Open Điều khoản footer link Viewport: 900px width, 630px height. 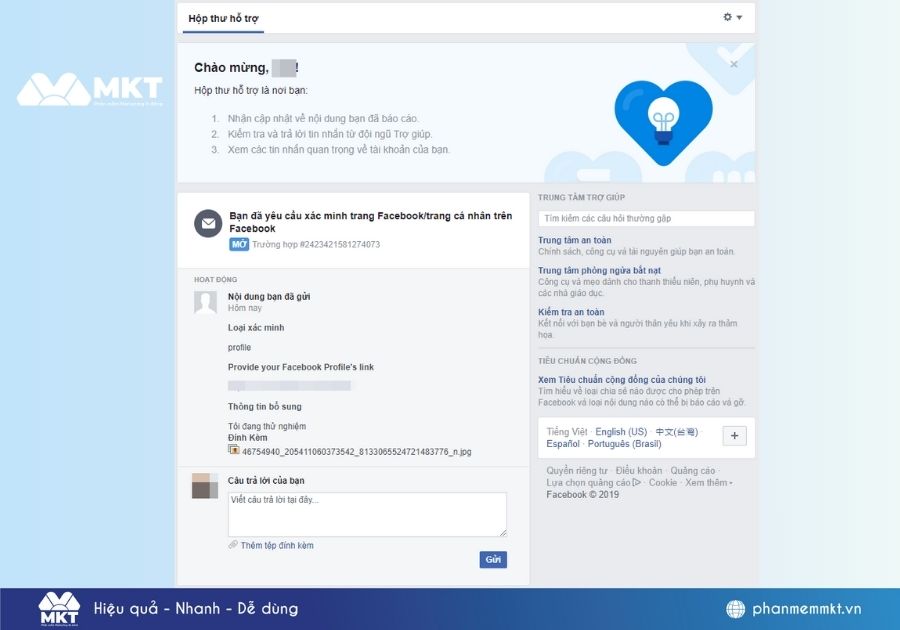point(639,470)
